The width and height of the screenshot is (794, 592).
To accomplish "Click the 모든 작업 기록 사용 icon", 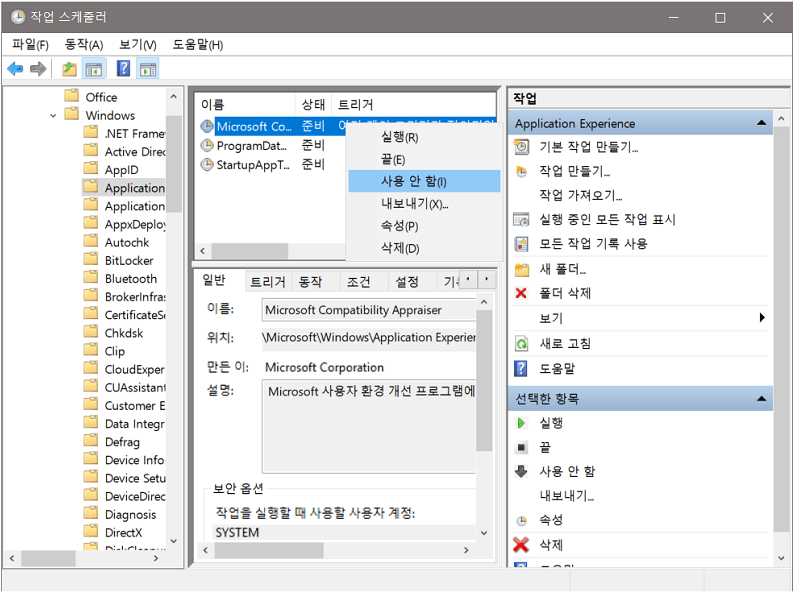I will [x=521, y=244].
